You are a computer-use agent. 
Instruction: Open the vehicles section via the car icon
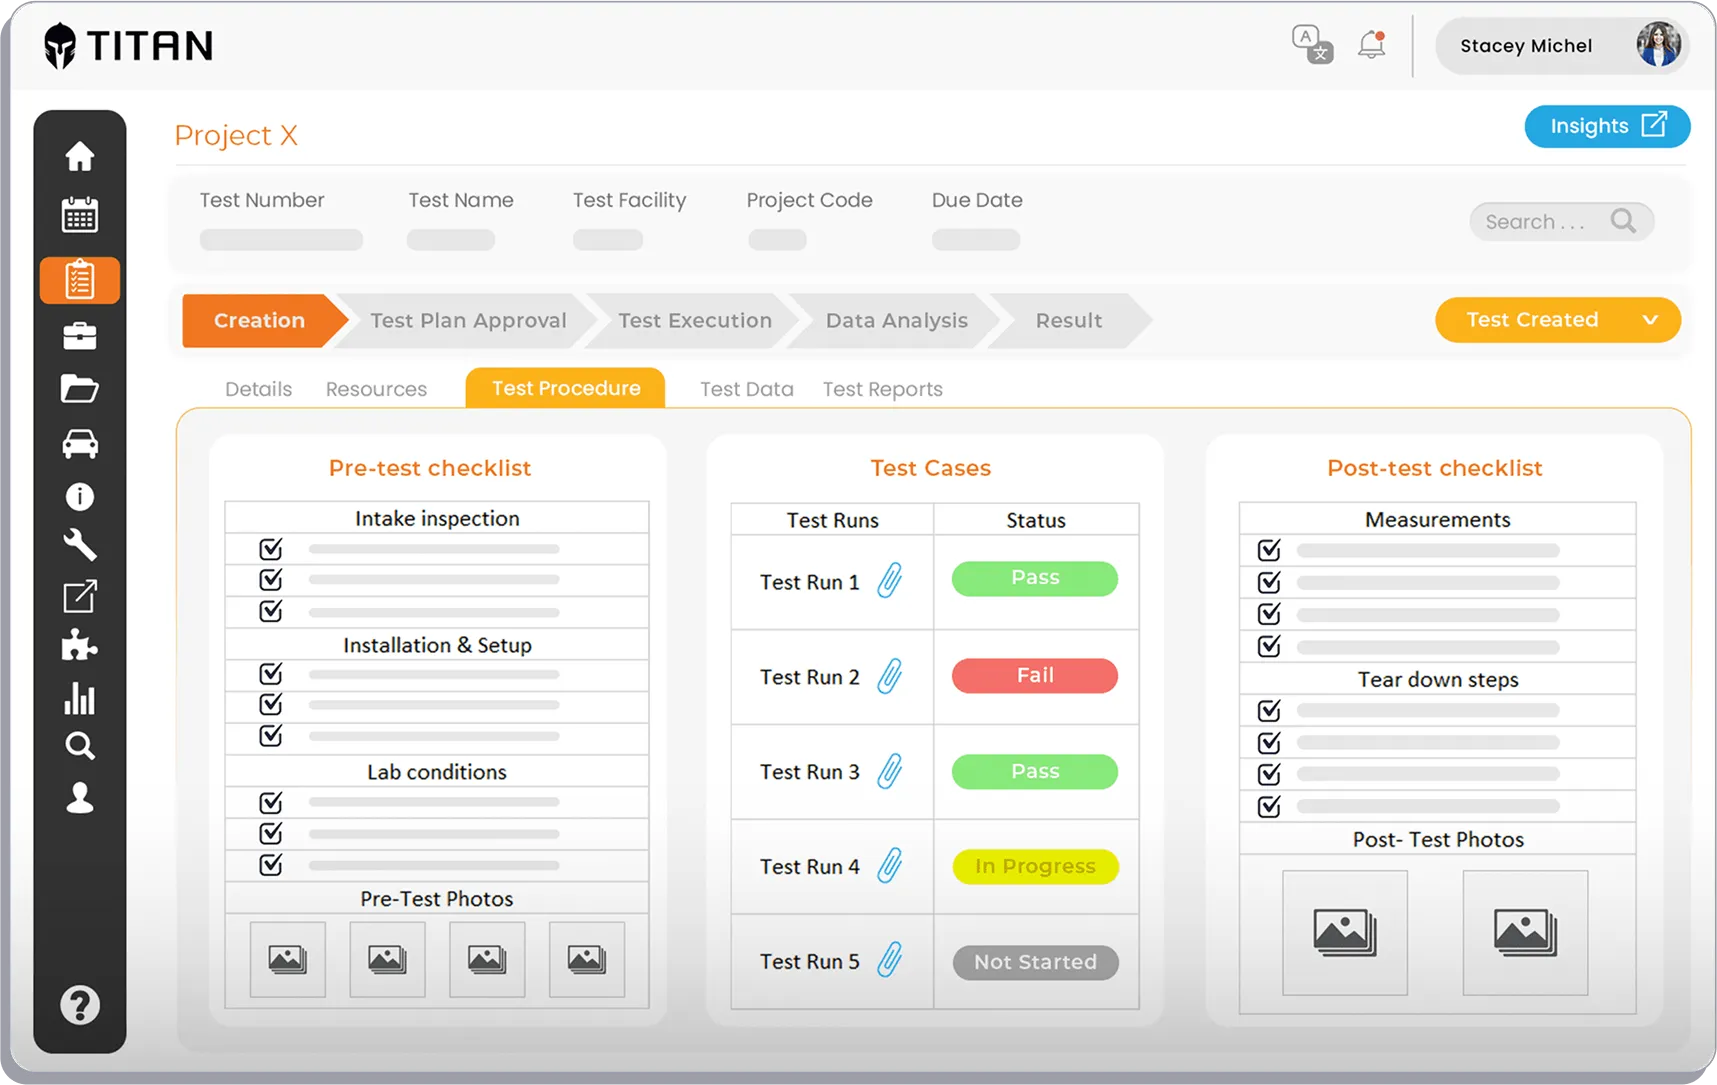(80, 443)
